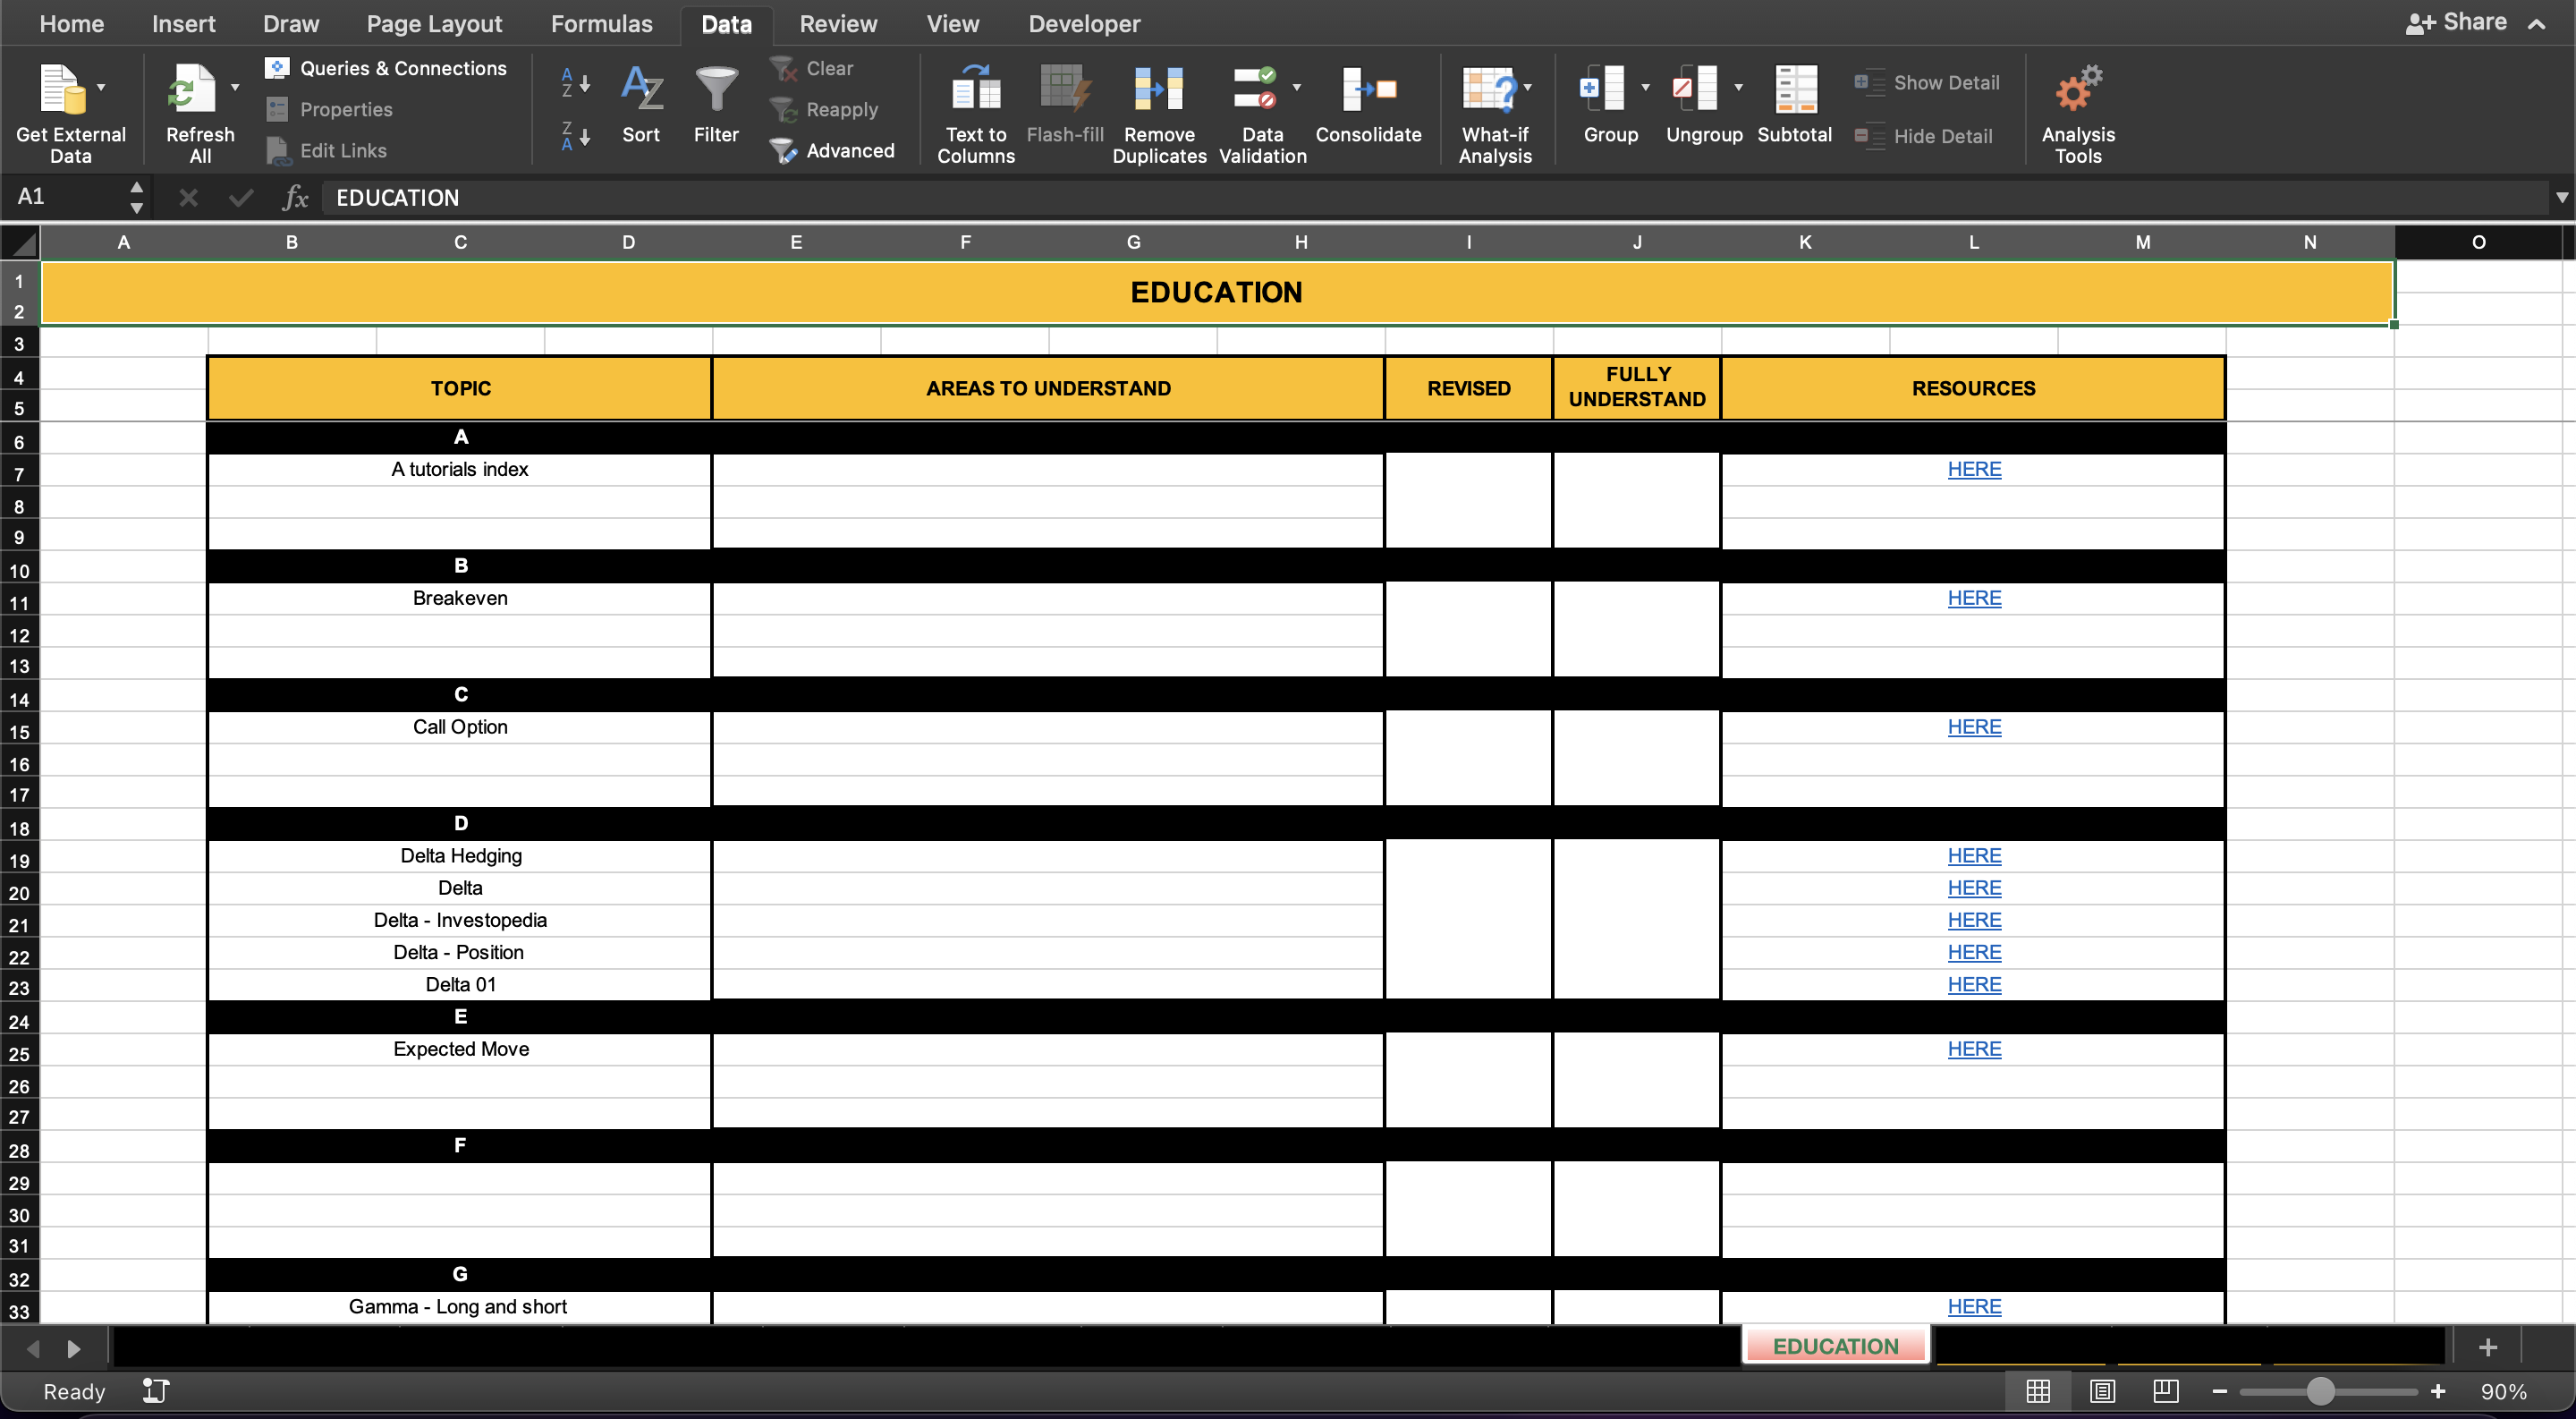Click the HERE link in row 25
Viewport: 2576px width, 1419px height.
[x=1973, y=1049]
